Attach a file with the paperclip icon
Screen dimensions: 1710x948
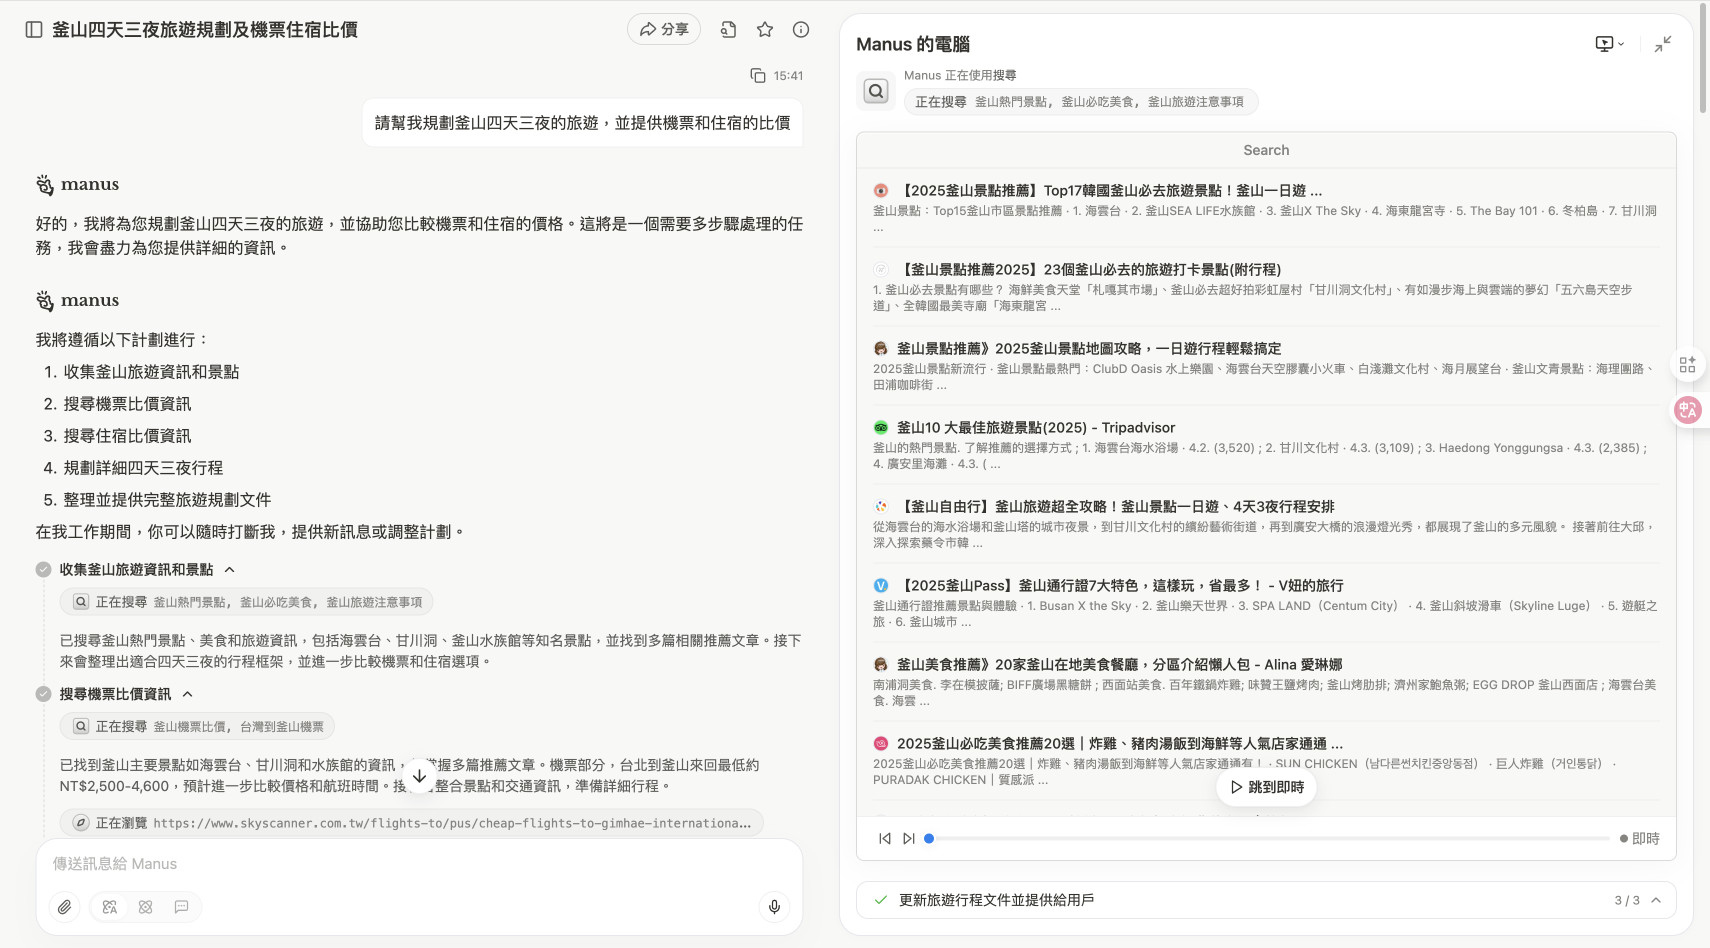click(65, 907)
